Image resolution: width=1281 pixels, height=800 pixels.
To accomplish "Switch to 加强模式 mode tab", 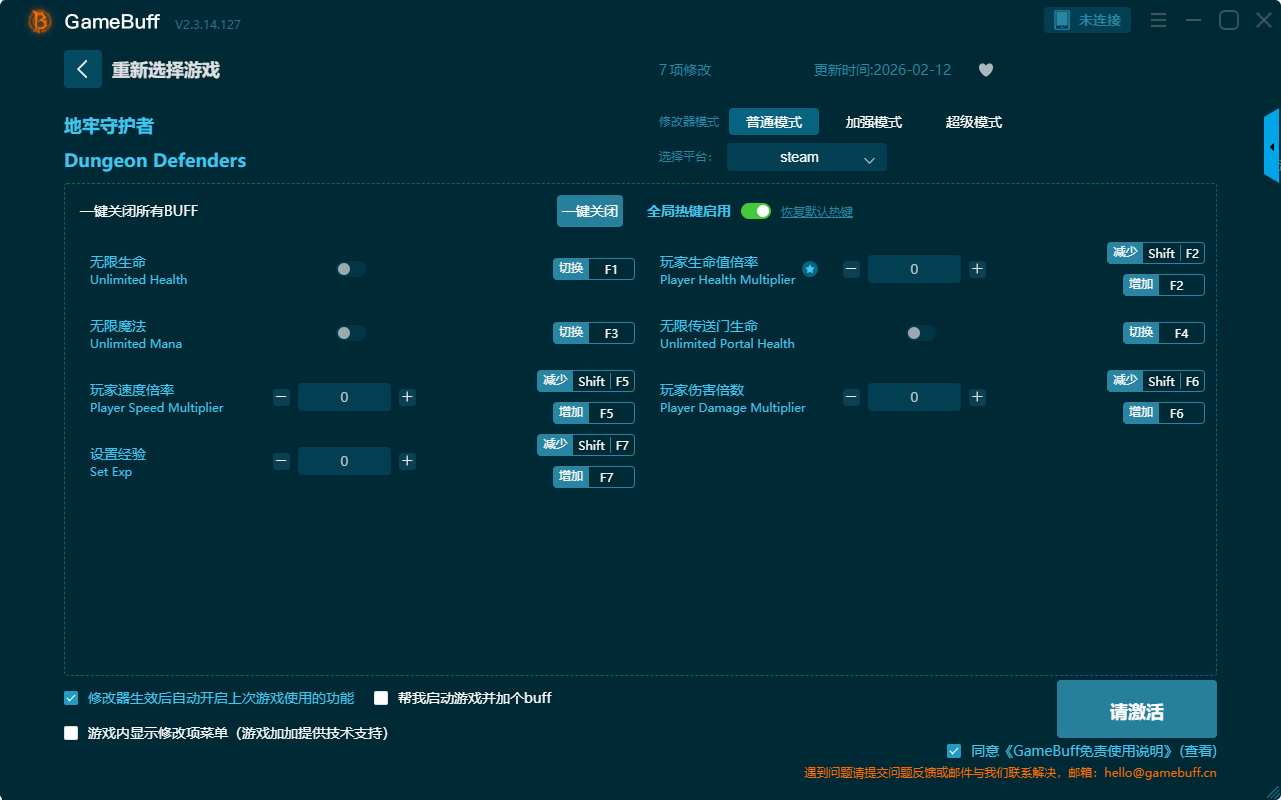I will 873,122.
